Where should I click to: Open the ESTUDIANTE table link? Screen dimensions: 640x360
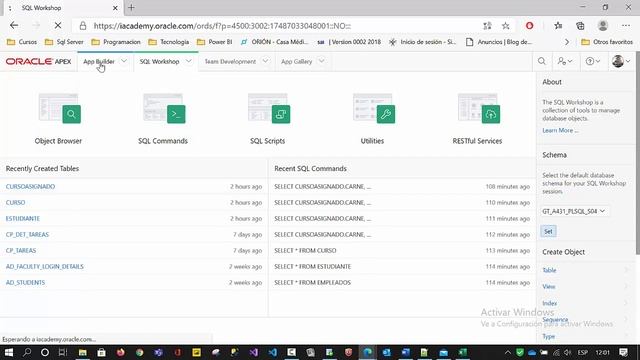(x=23, y=218)
